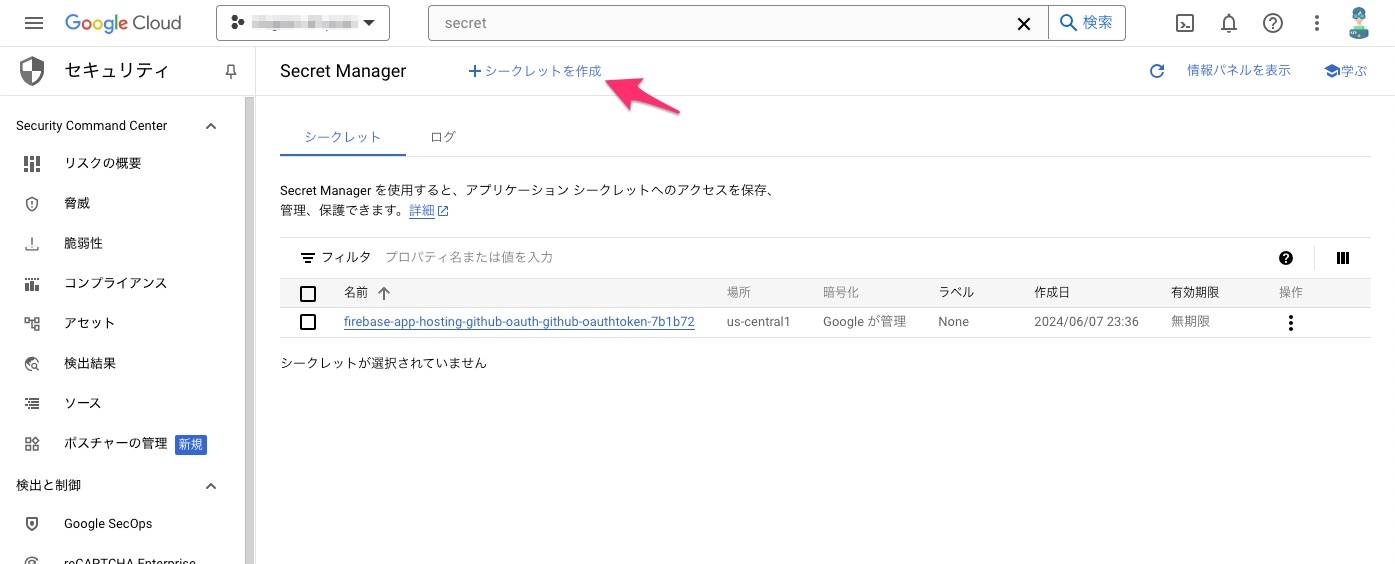Click the us-central1 location cell
The width and height of the screenshot is (1395, 564).
[759, 322]
